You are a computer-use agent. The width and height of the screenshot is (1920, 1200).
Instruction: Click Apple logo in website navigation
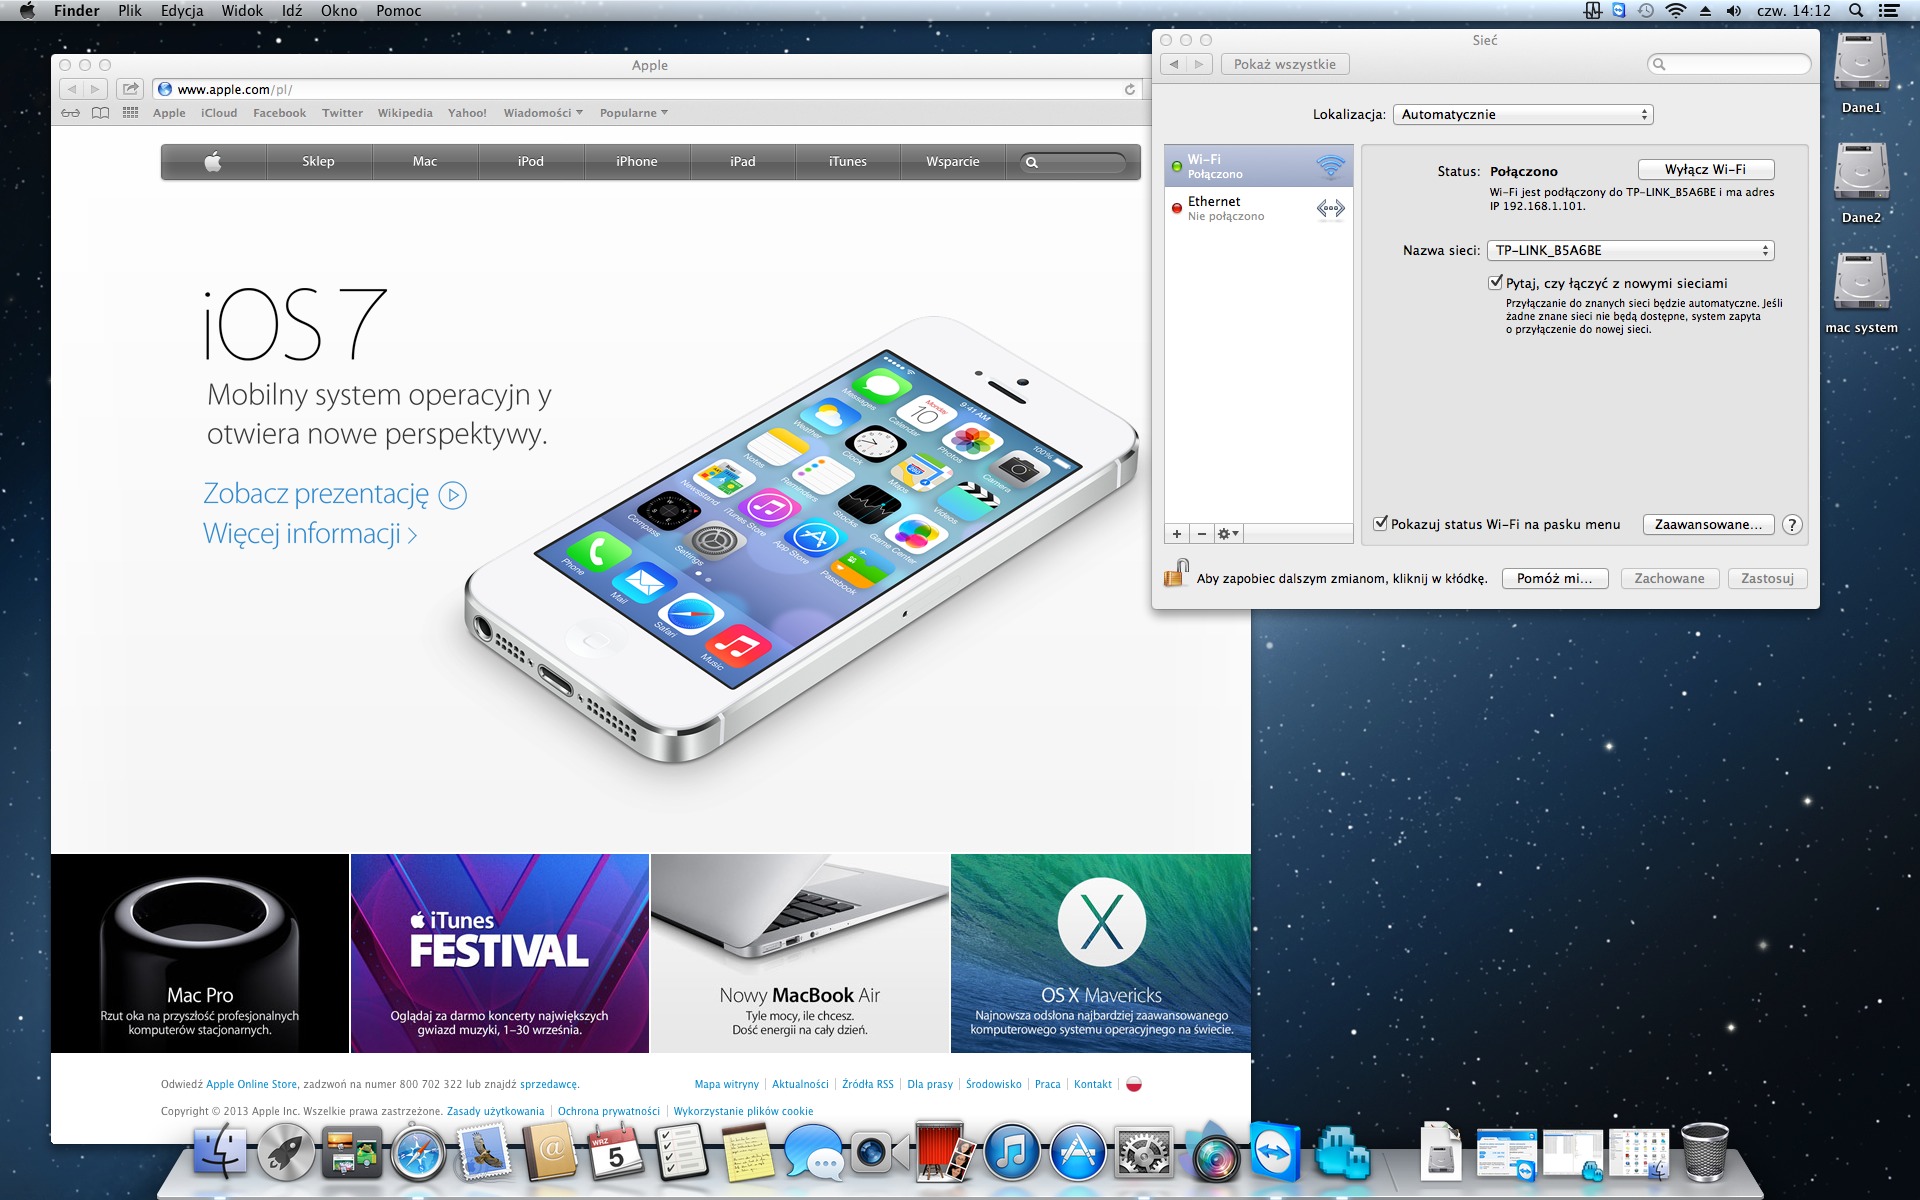pos(213,161)
